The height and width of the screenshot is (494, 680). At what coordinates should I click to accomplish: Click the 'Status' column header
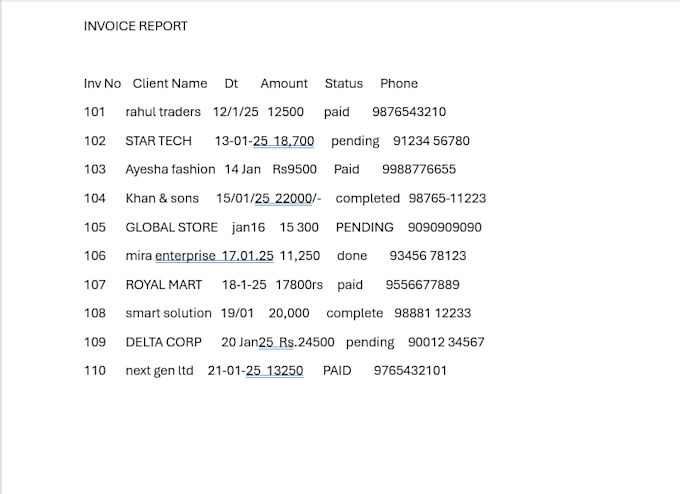click(344, 83)
